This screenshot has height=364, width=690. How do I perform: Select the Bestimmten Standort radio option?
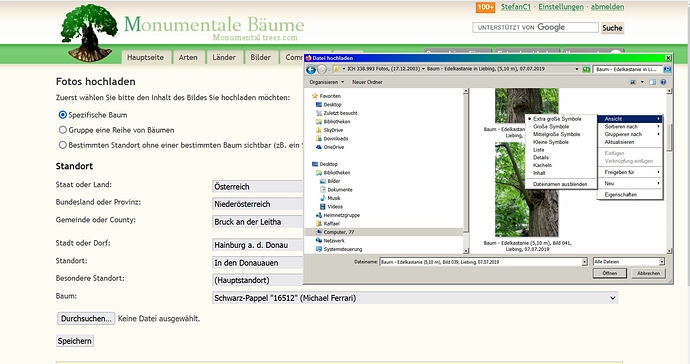click(x=62, y=145)
